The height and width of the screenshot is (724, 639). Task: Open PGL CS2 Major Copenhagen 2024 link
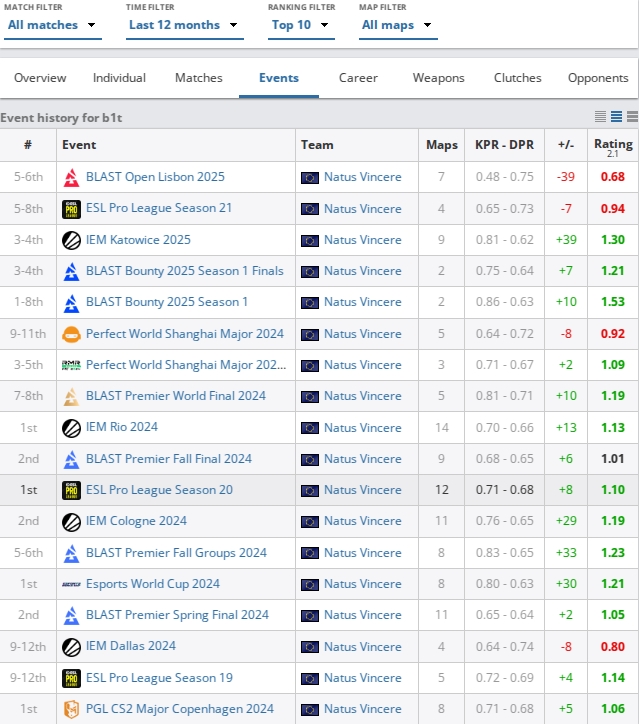click(x=180, y=709)
